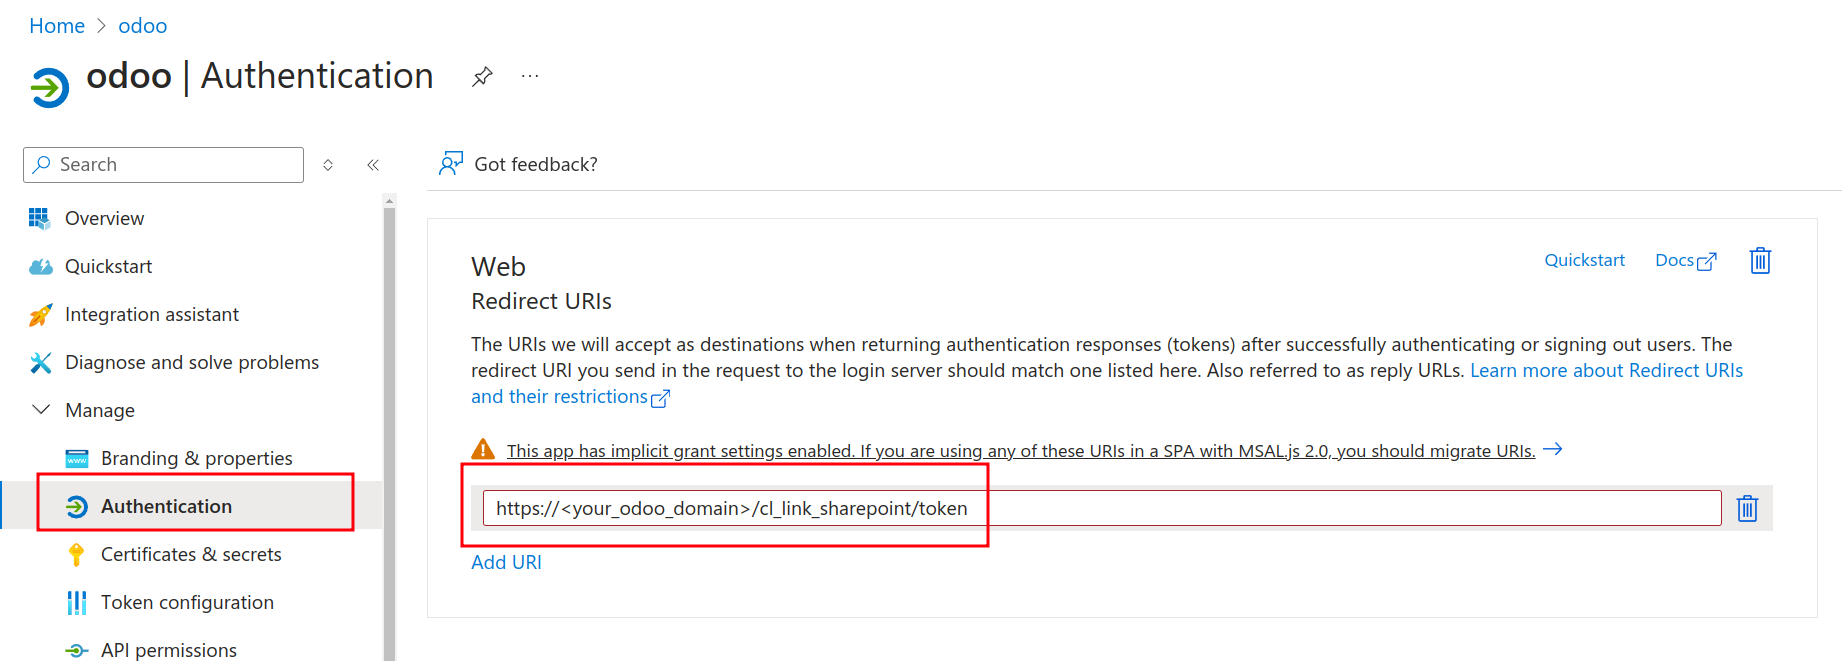Delete the Web platform configuration

(x=1760, y=261)
